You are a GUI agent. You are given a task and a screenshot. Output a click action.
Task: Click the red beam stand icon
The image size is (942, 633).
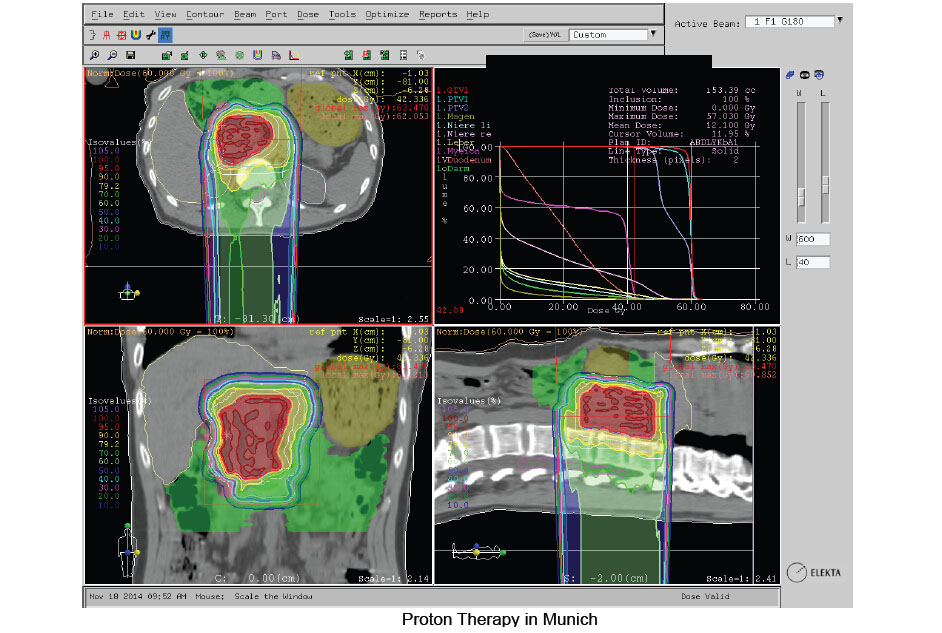(106, 35)
